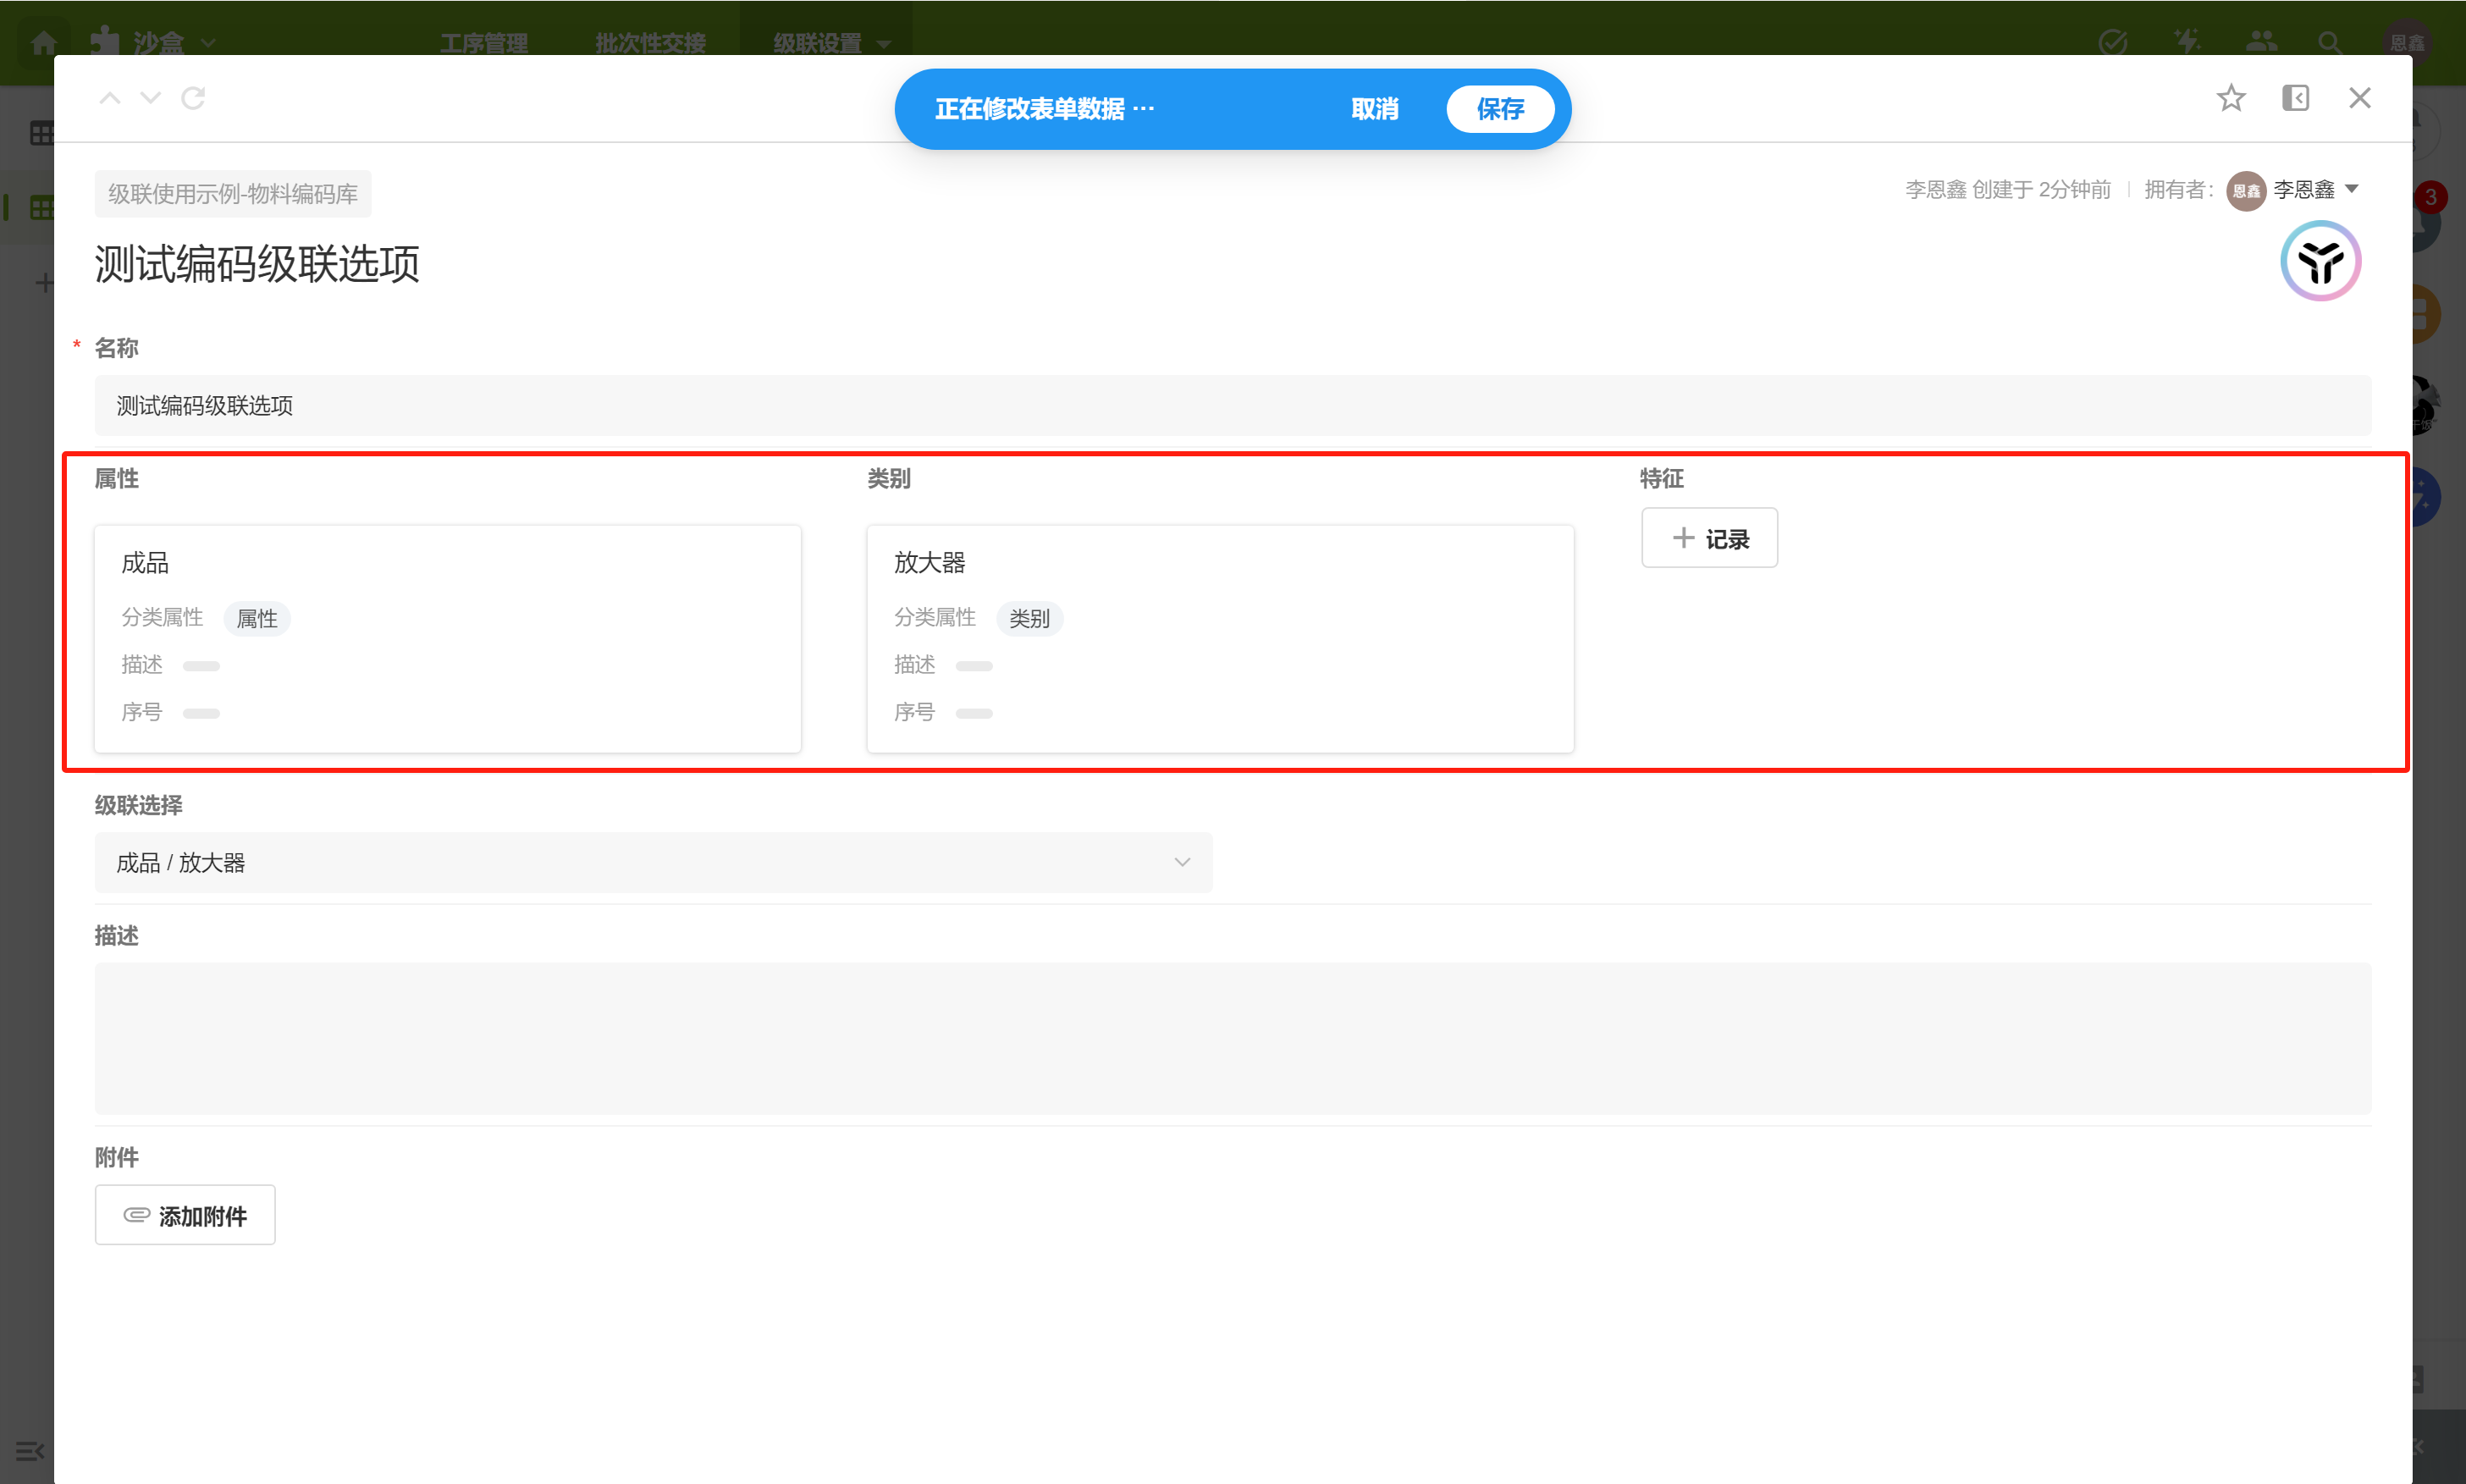Click the refresh record icon
Screen dimensions: 2466x1484
[193, 98]
